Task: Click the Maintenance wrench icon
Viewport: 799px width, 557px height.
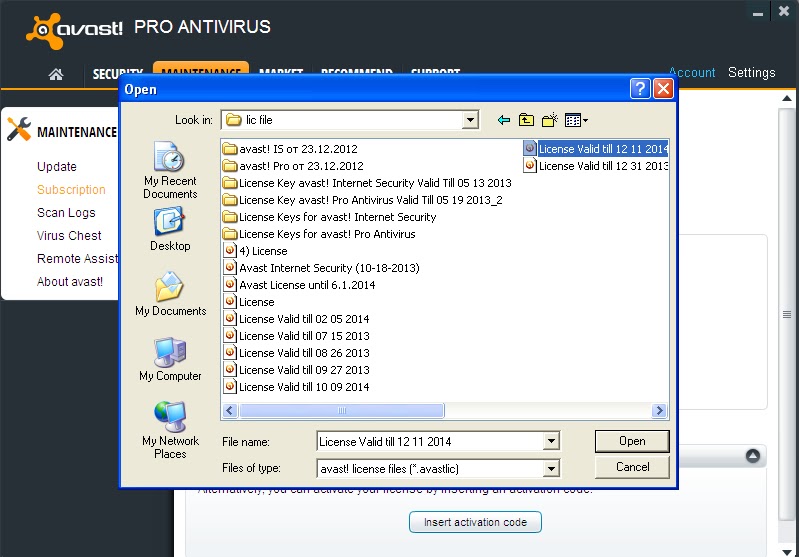Action: pos(19,129)
